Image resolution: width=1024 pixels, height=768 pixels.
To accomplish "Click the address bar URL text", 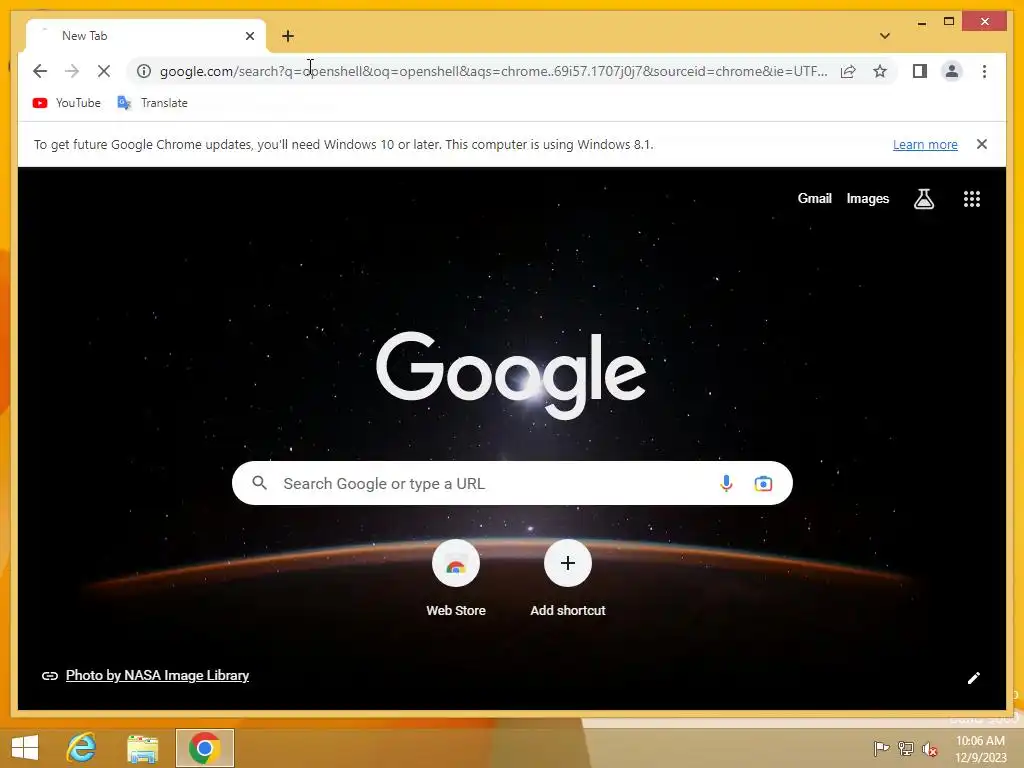I will coord(494,71).
